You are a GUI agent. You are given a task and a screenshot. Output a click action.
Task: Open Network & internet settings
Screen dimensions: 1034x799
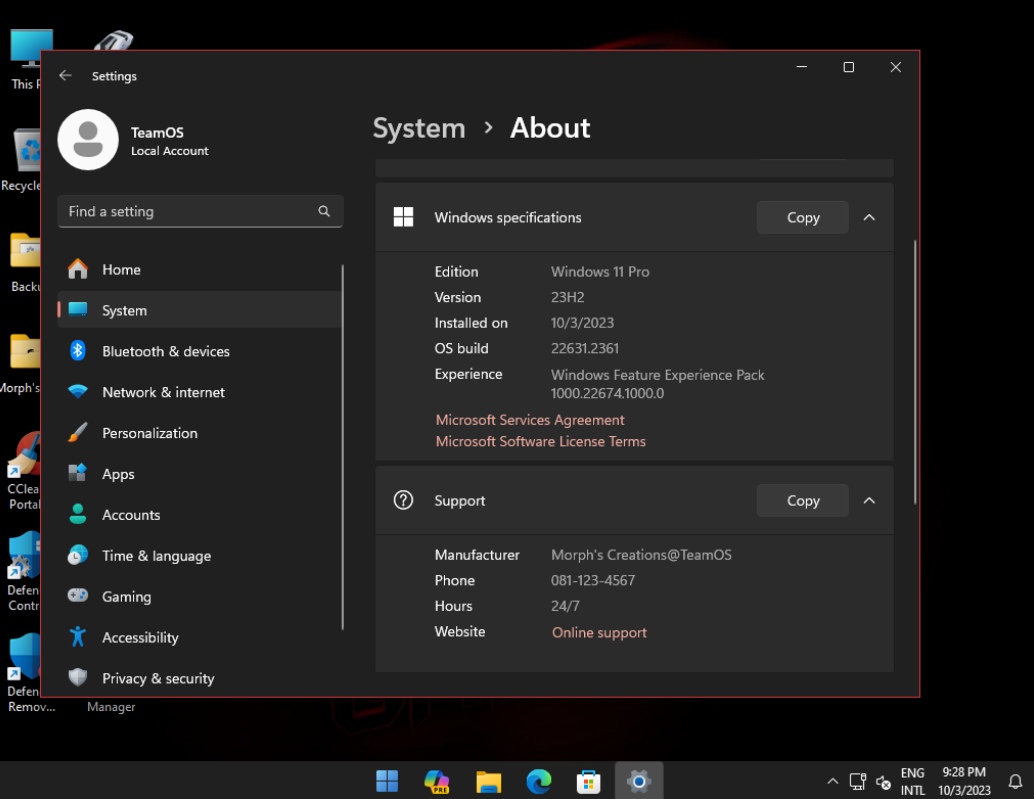click(199, 392)
